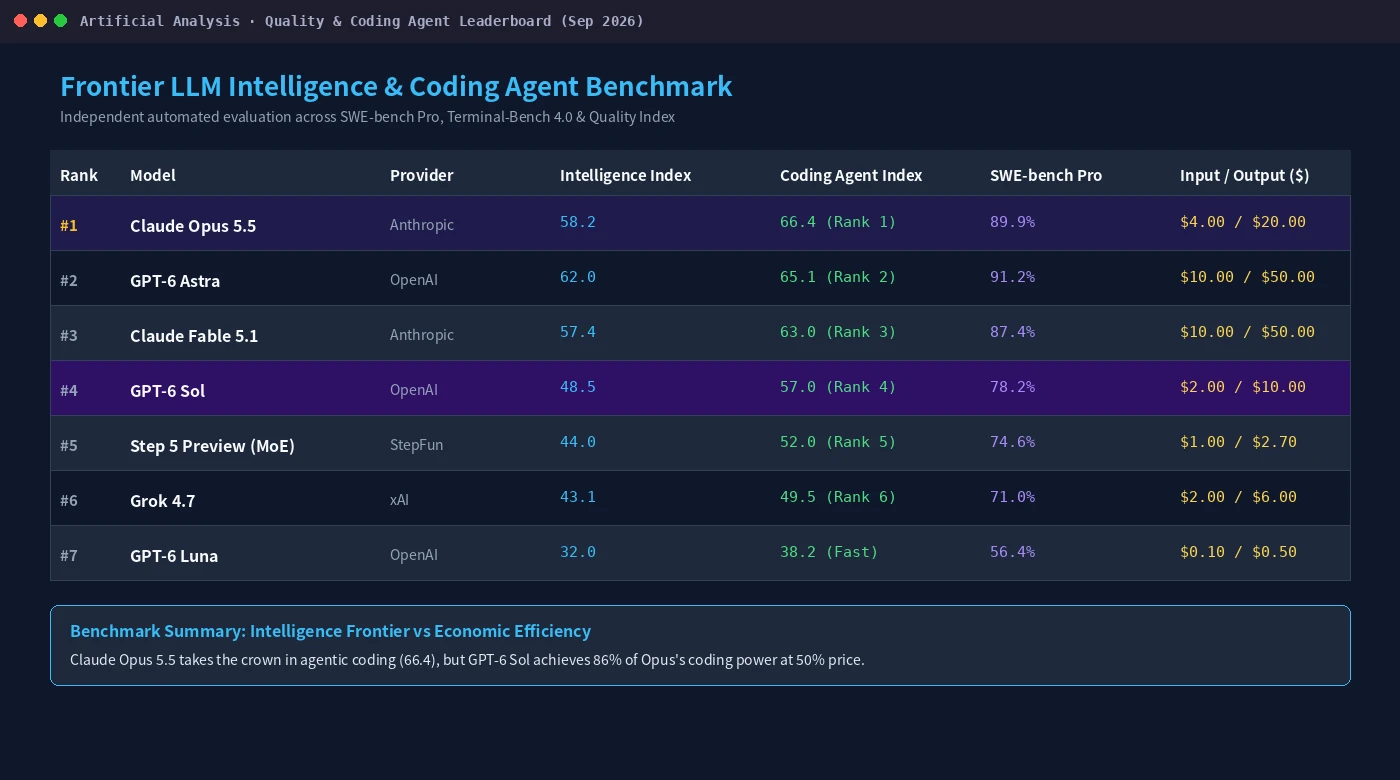Click the '$10.00 / $50.00' price for GPT-6 Astra
This screenshot has height=780, width=1400.
click(x=1247, y=277)
